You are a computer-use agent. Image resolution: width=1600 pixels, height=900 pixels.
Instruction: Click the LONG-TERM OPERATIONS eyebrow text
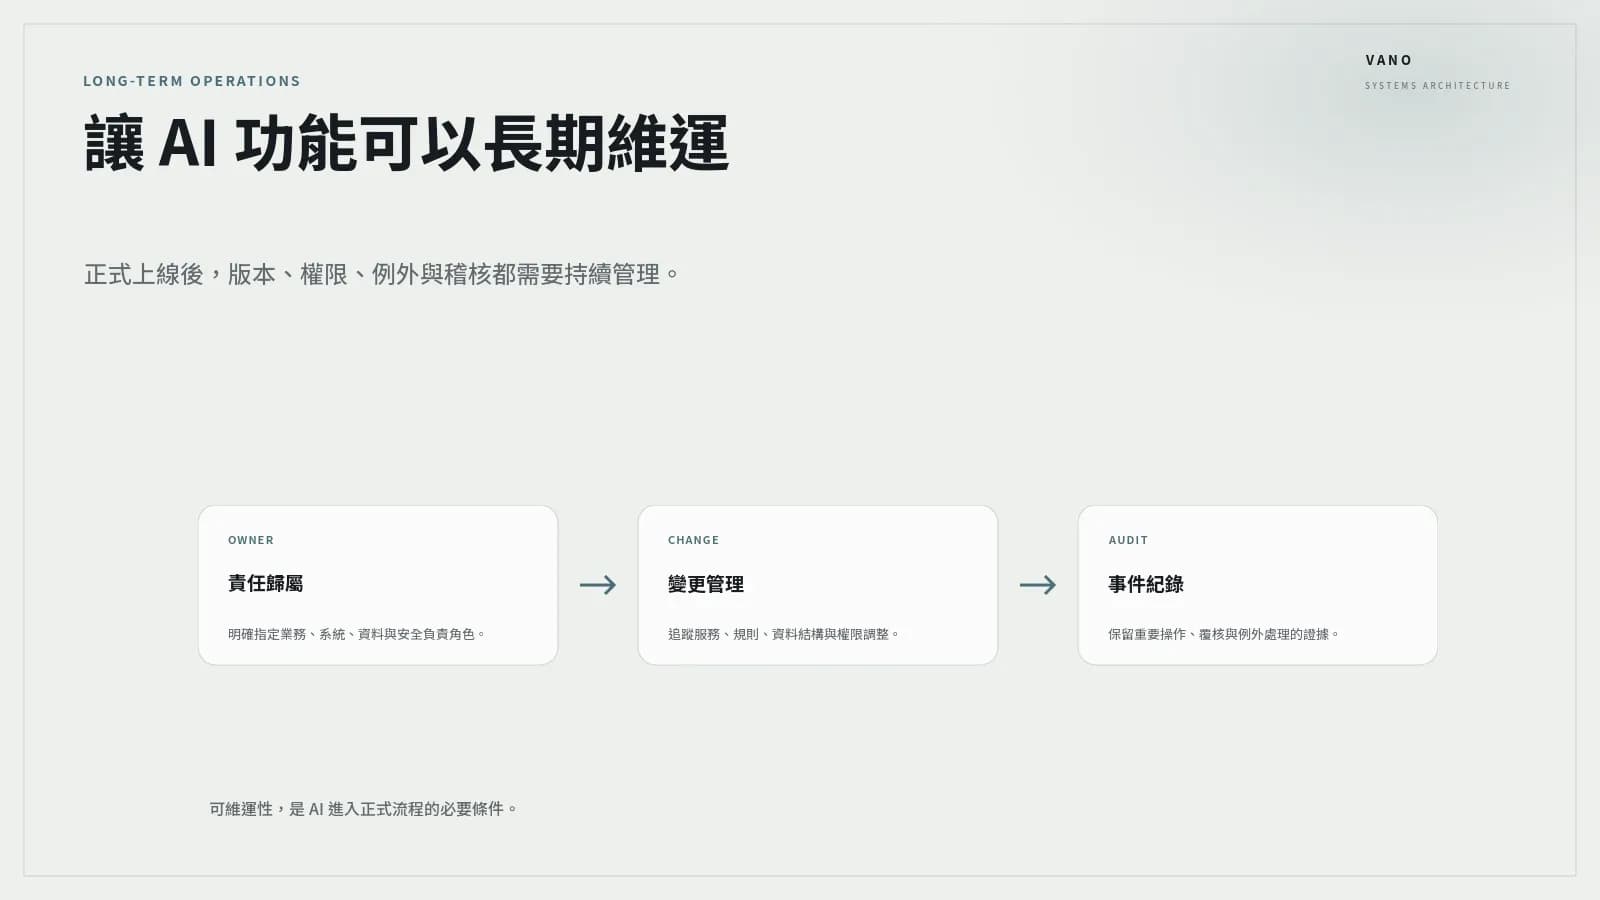tap(192, 81)
